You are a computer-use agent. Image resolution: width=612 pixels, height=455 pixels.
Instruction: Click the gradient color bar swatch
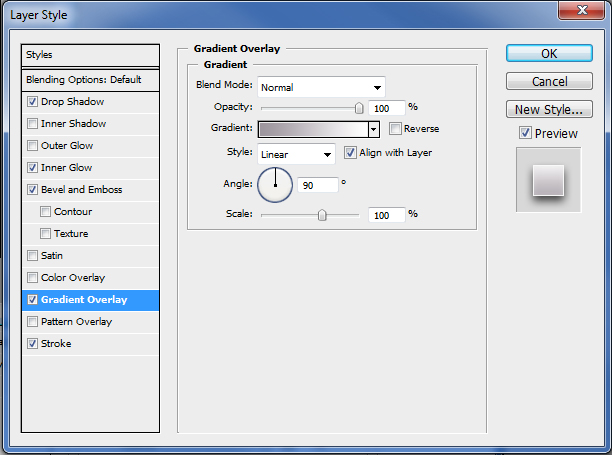(313, 129)
